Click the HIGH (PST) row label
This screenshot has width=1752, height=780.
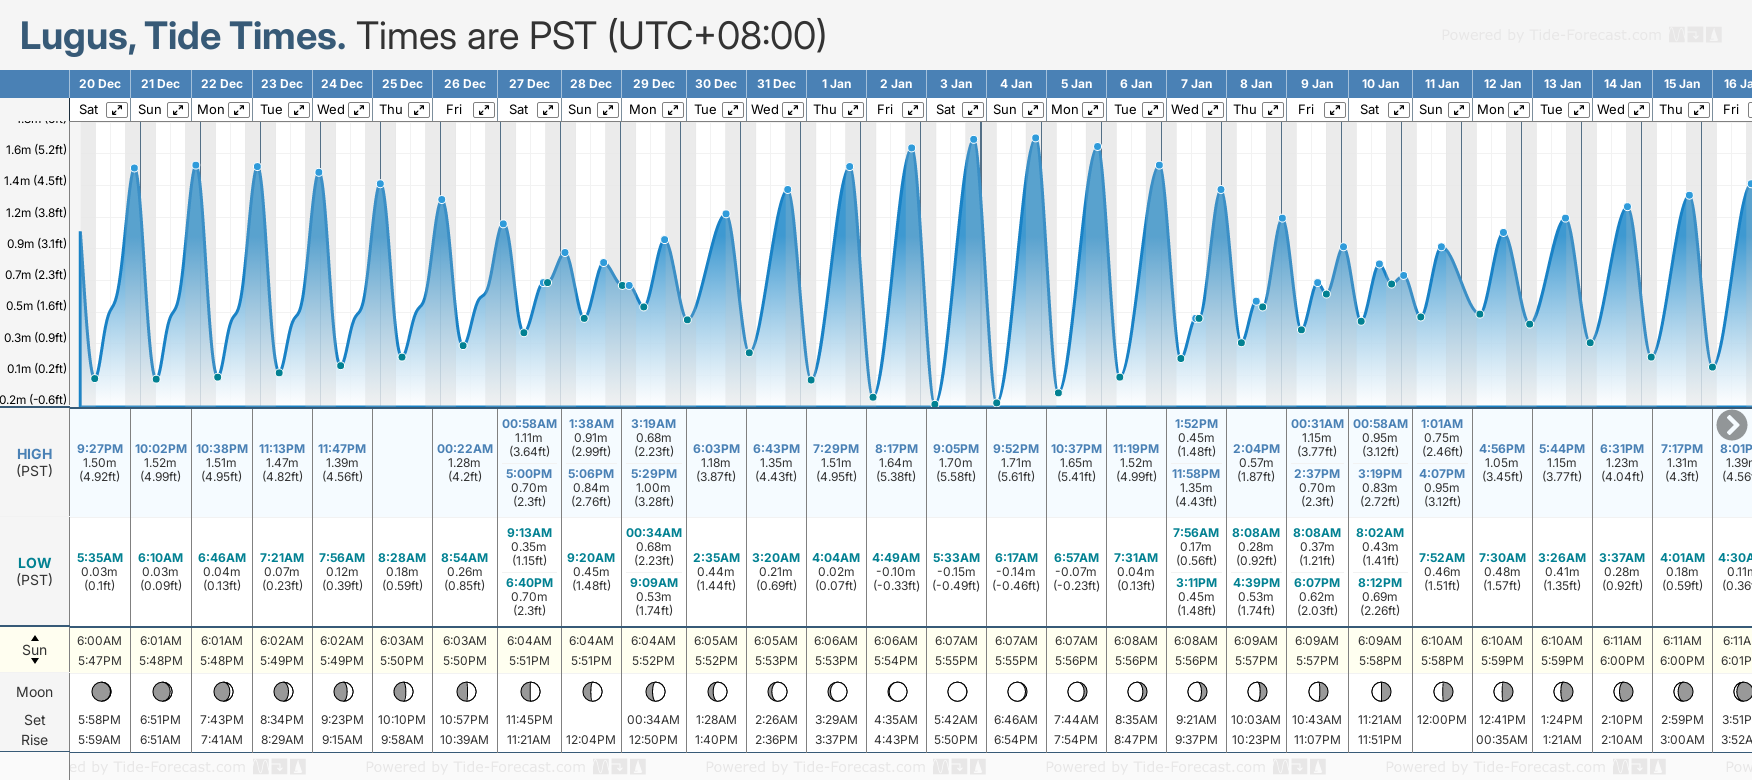(35, 462)
